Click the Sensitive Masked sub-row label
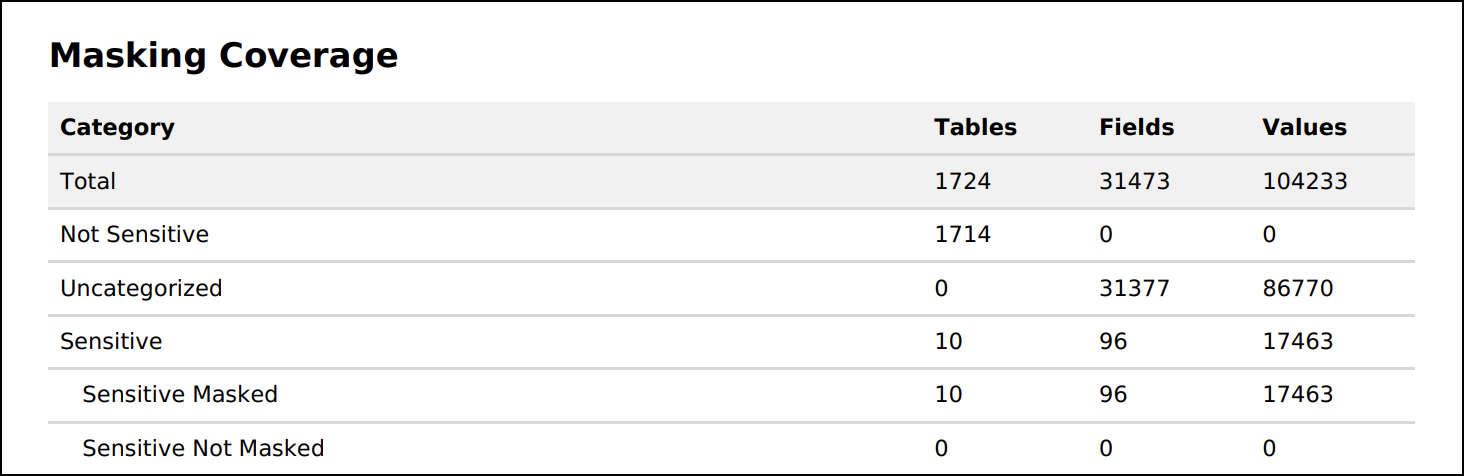Screen dimensions: 1464x476 (x=180, y=395)
